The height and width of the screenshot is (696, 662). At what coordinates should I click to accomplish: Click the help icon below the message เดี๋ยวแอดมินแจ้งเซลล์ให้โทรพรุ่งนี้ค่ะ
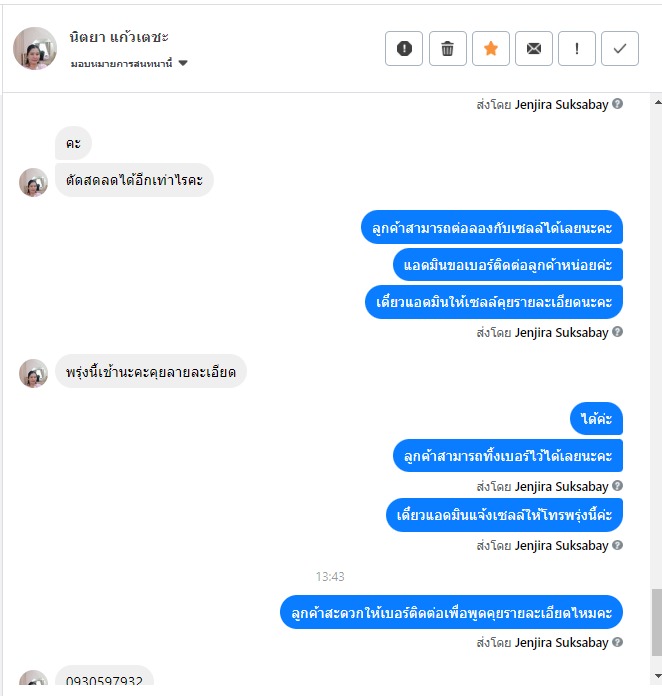(x=617, y=545)
